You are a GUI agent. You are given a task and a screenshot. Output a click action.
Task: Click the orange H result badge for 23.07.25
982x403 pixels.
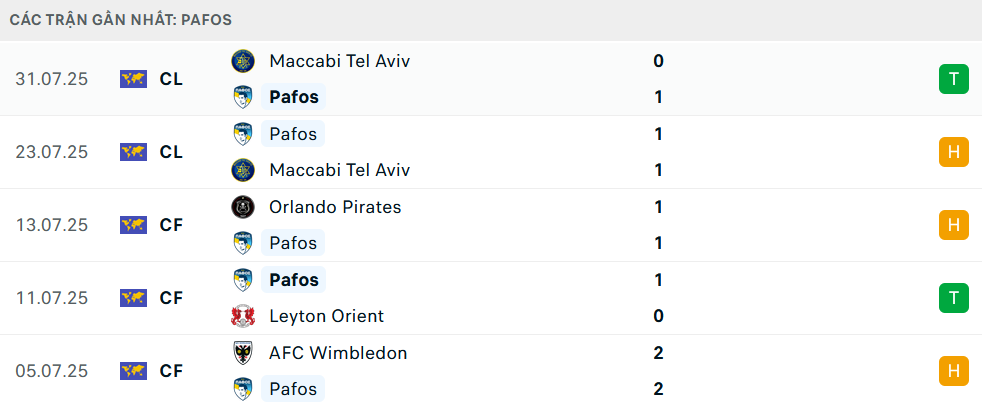pyautogui.click(x=954, y=152)
